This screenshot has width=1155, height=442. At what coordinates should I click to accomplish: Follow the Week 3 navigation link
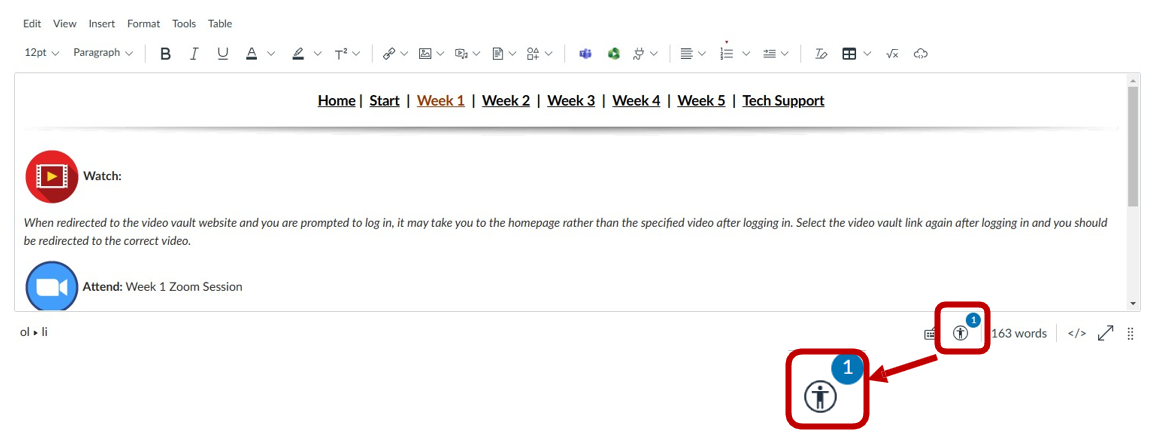click(571, 101)
